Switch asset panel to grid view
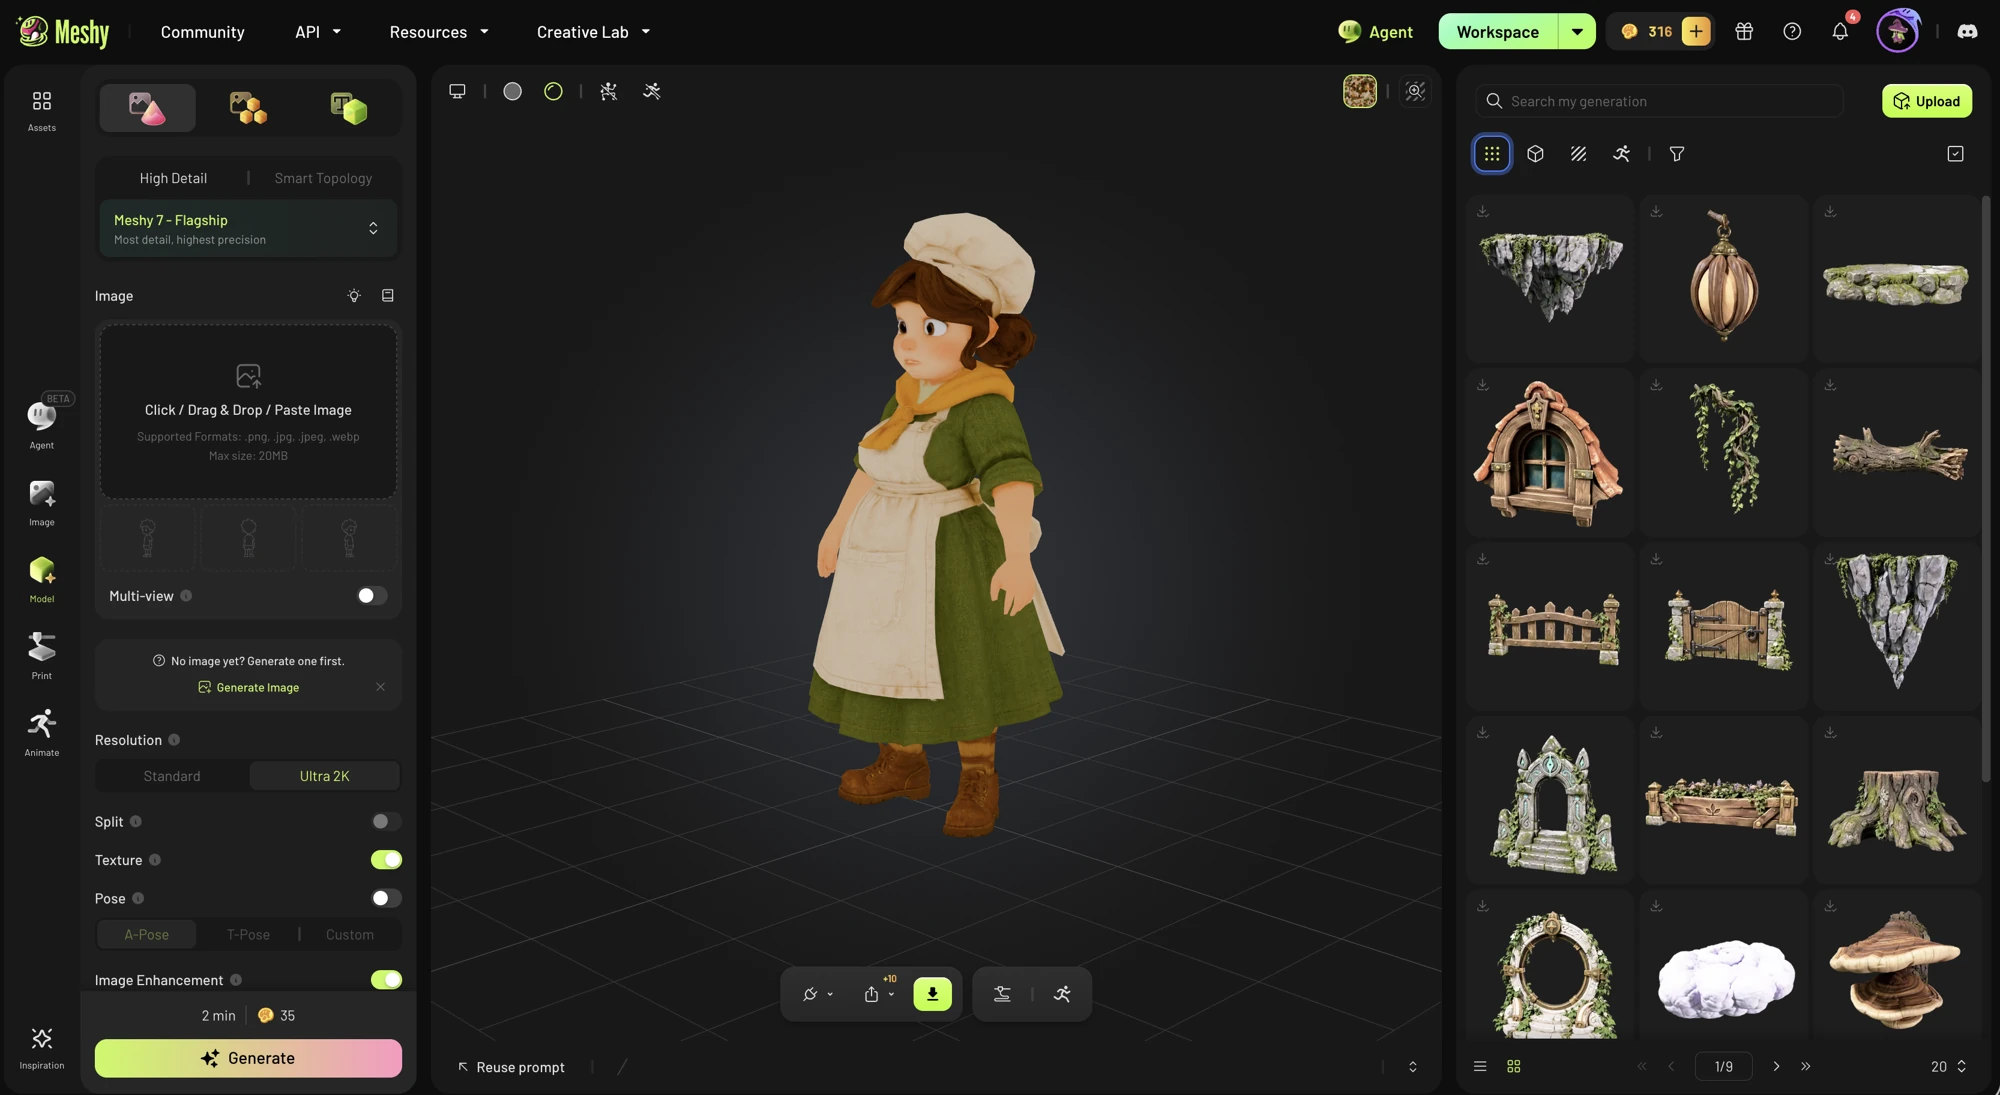2000x1095 pixels. click(x=1513, y=1067)
